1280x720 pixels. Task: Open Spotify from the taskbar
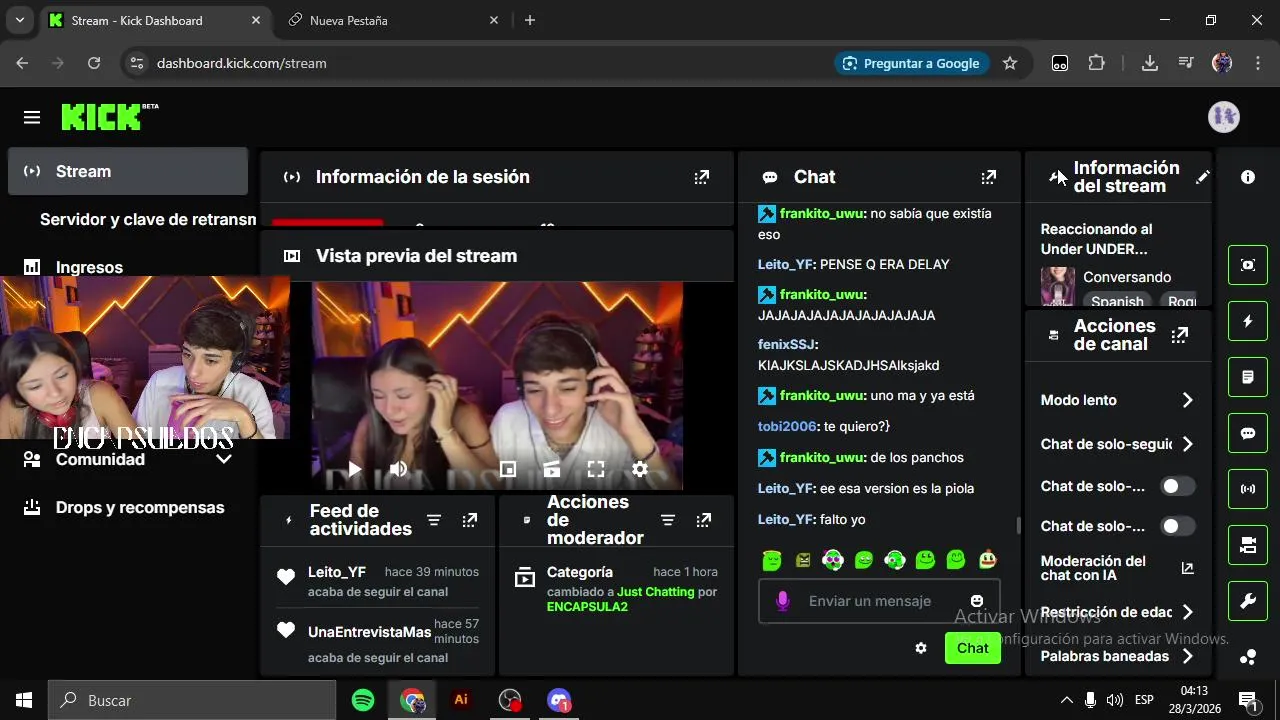click(x=363, y=700)
